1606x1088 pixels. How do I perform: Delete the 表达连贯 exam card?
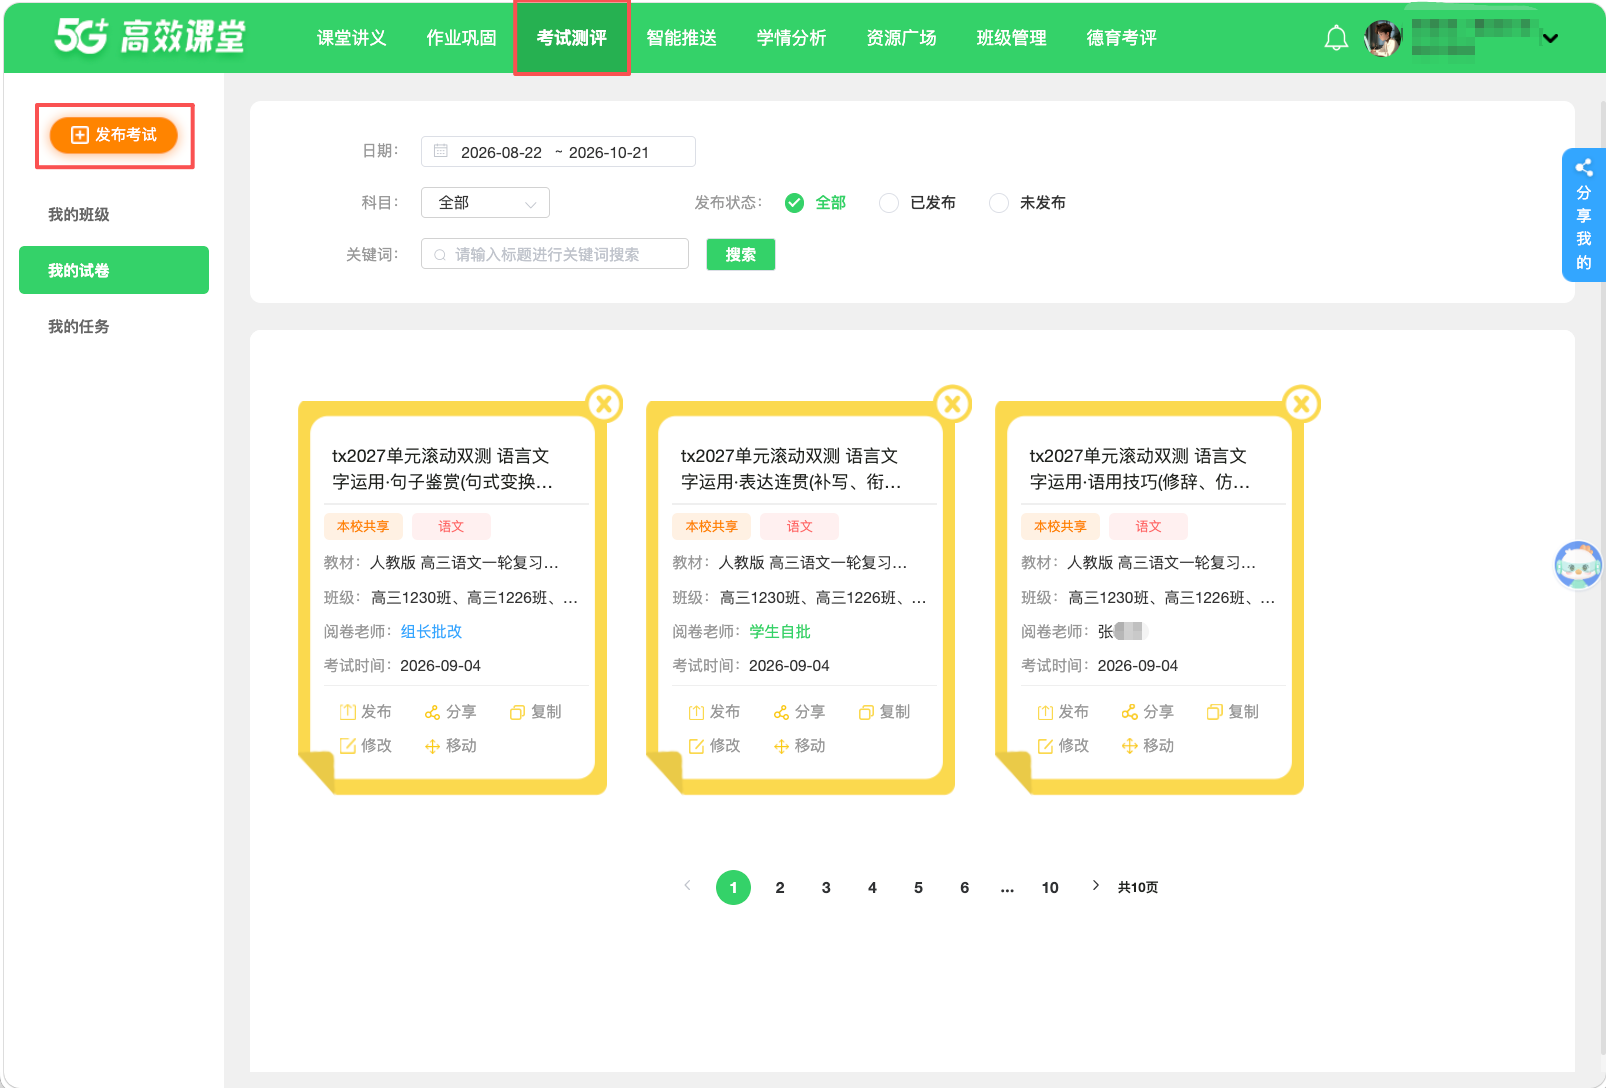click(953, 404)
